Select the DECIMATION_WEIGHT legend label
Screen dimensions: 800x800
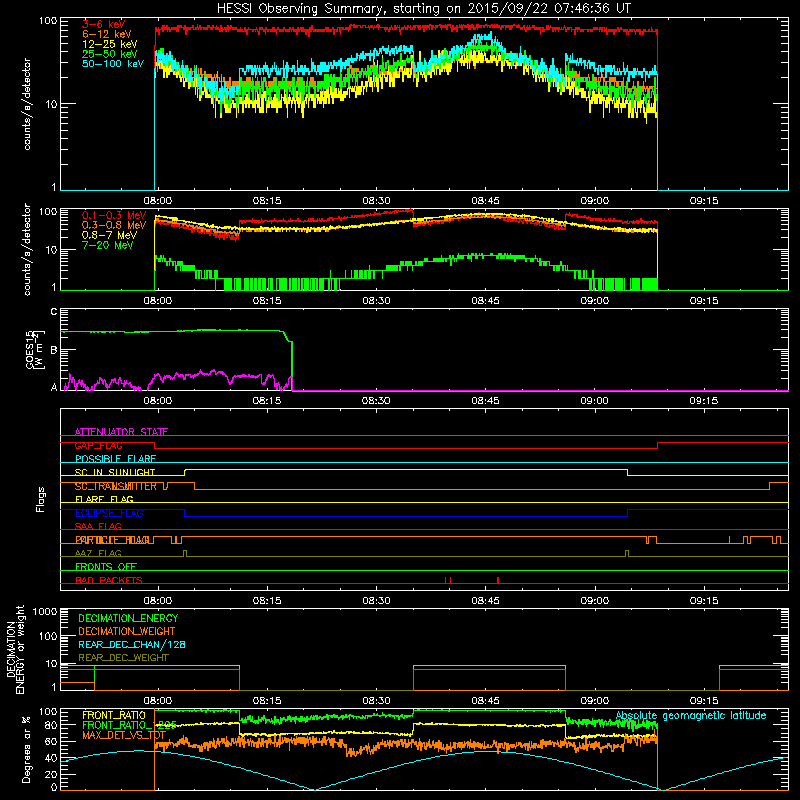pos(127,631)
